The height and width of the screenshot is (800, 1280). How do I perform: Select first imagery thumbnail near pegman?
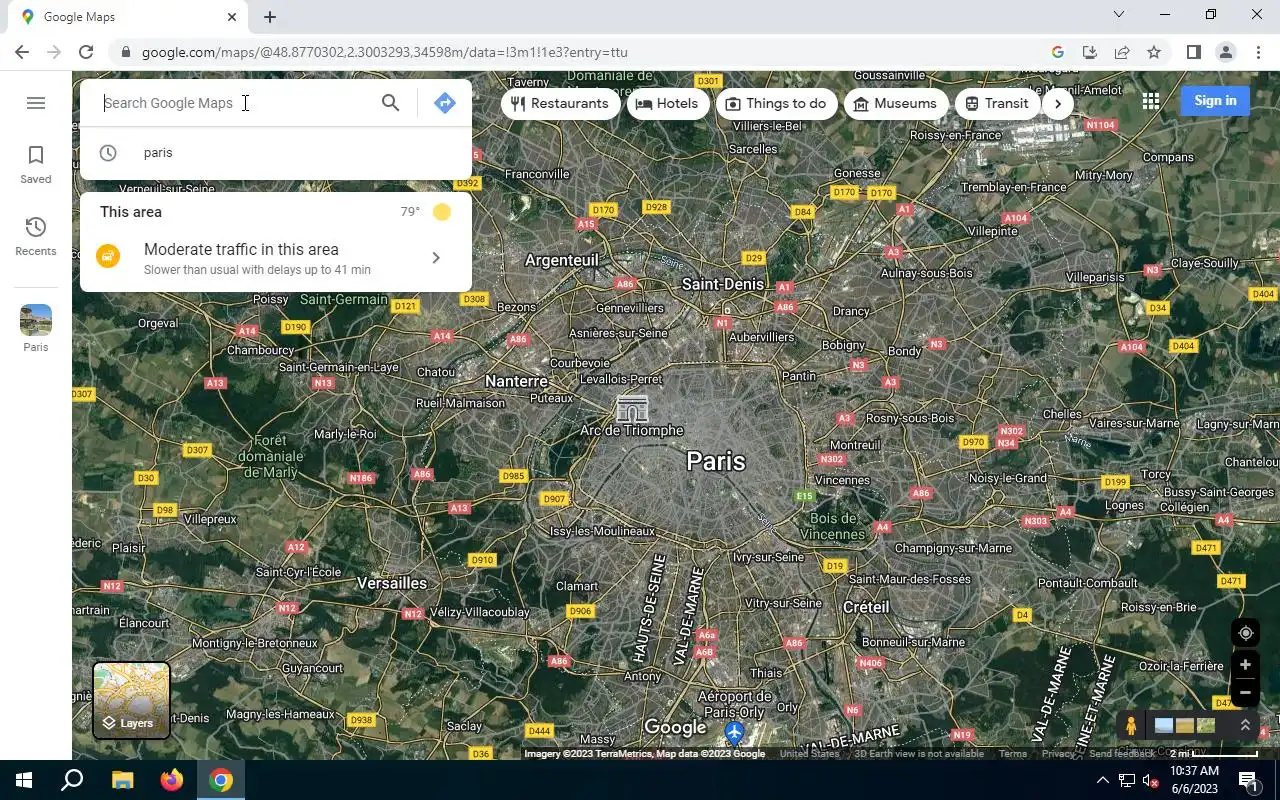tap(1164, 726)
